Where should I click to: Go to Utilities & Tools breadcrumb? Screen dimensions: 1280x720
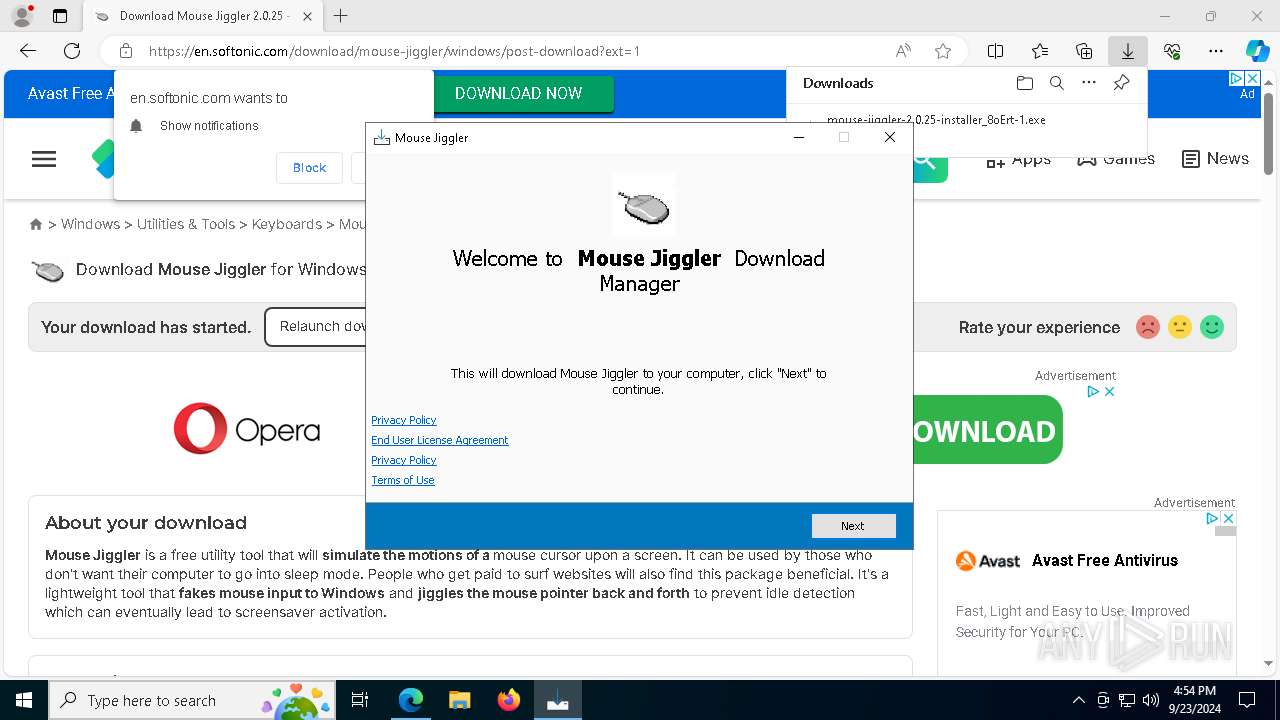click(x=186, y=224)
